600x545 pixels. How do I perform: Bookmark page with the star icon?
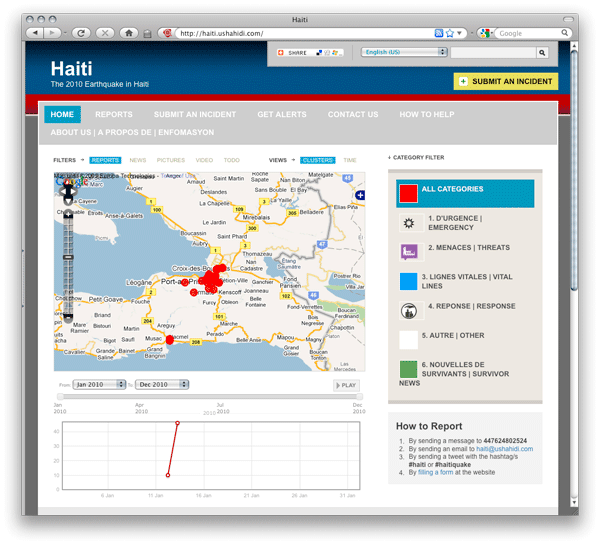click(450, 33)
